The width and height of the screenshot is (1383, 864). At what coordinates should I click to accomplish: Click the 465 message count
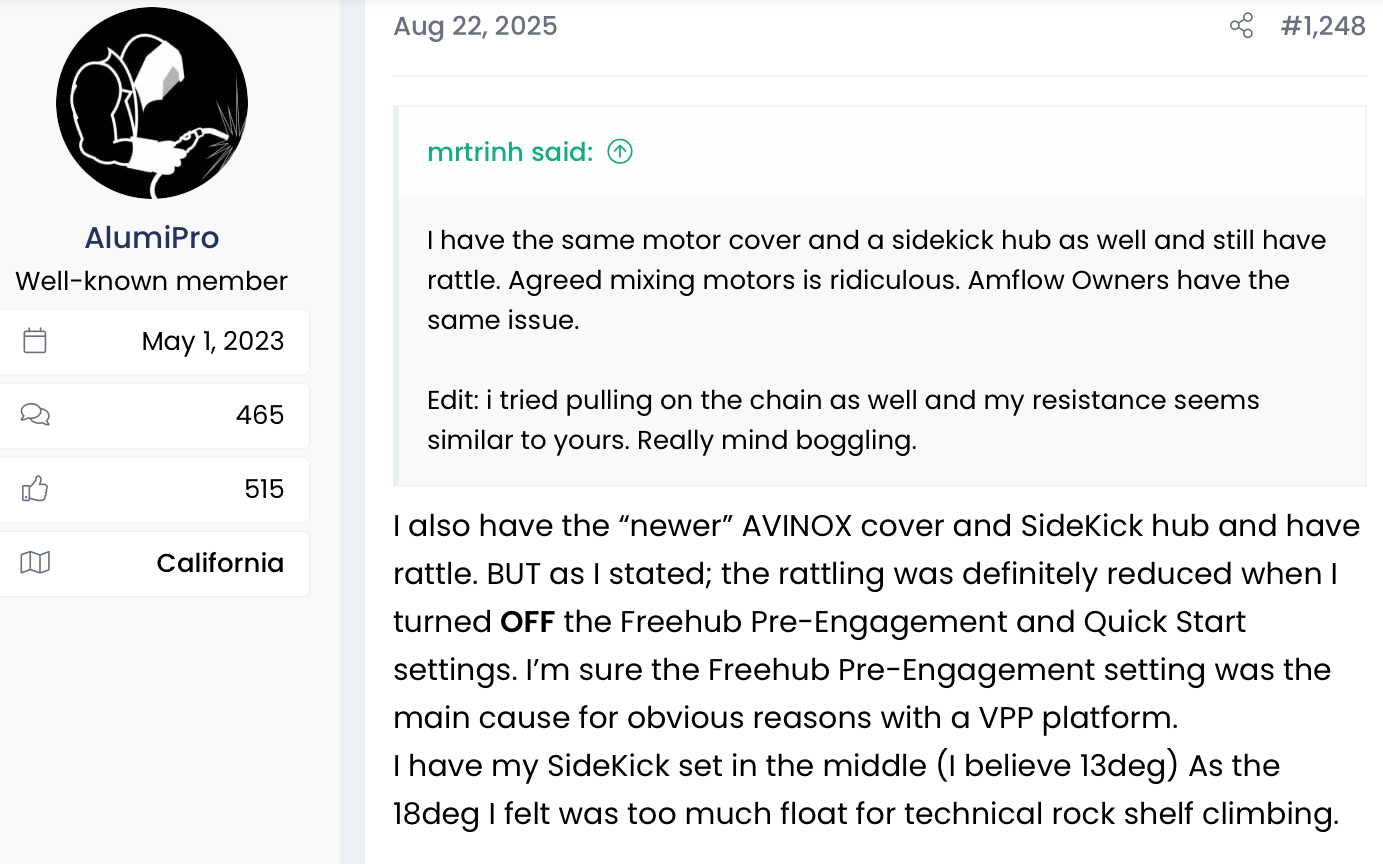click(260, 415)
